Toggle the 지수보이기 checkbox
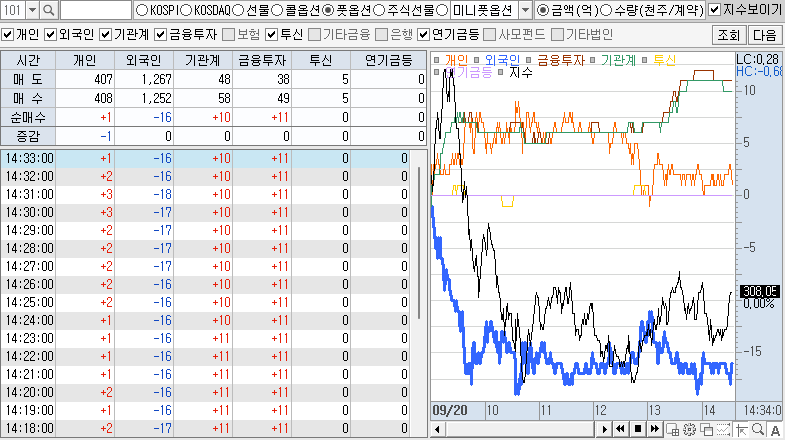The width and height of the screenshot is (785, 440). 714,10
